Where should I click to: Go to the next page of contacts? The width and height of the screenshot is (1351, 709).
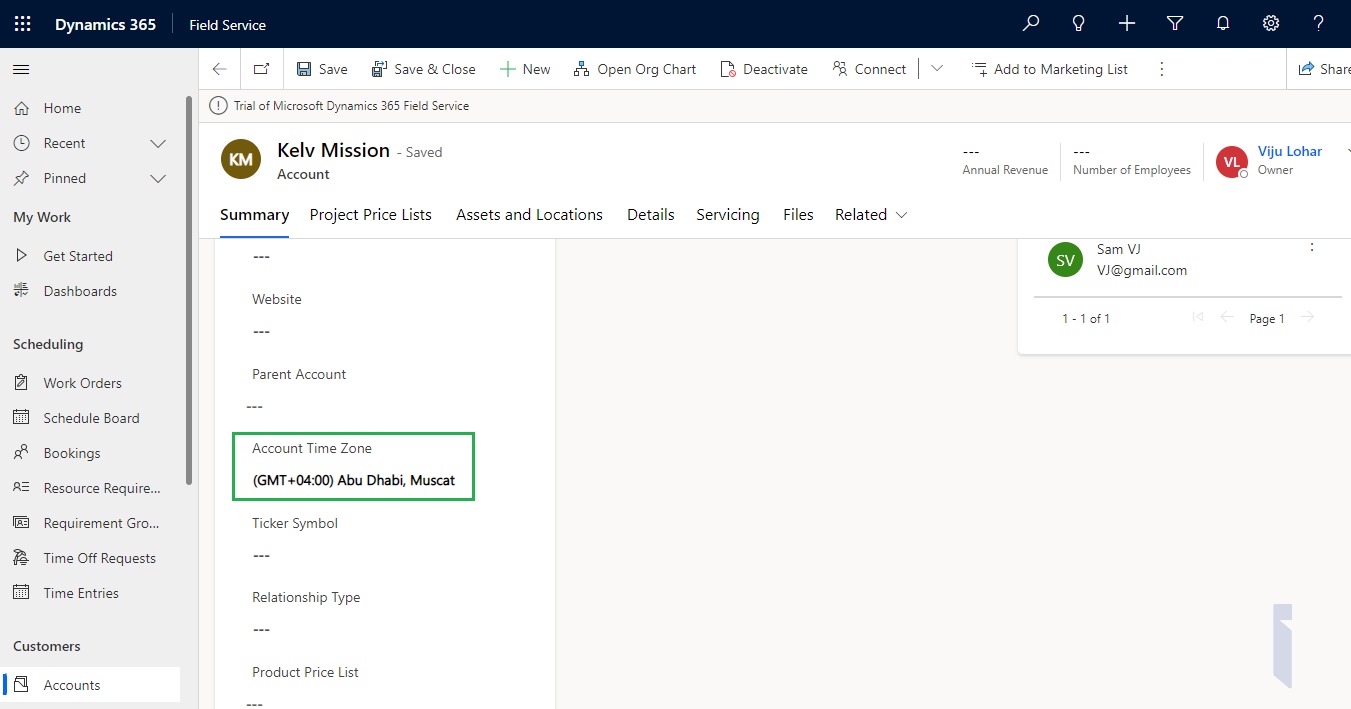tap(1308, 317)
